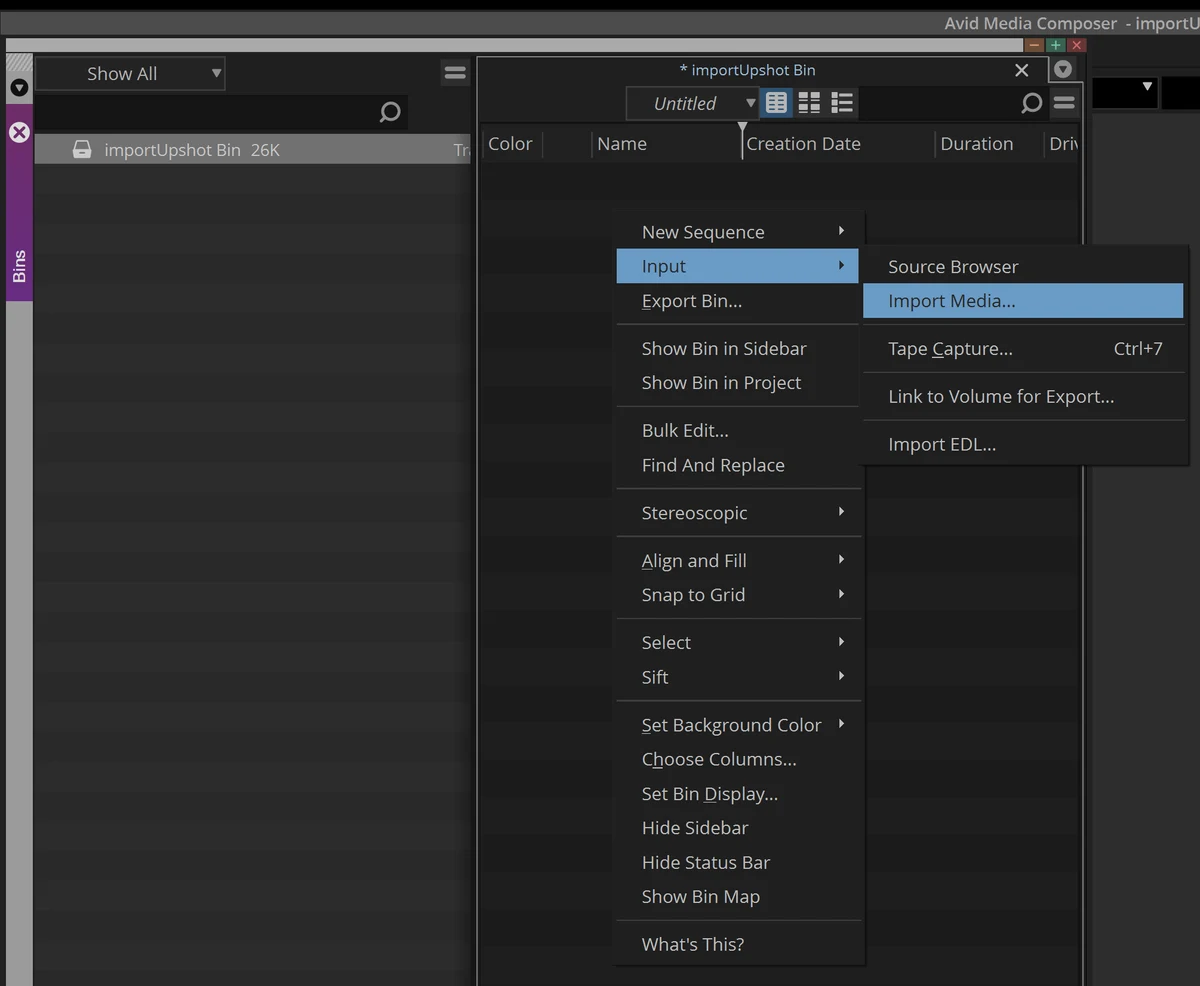Open the Untitled bin view dropdown
The height and width of the screenshot is (986, 1200).
693,103
